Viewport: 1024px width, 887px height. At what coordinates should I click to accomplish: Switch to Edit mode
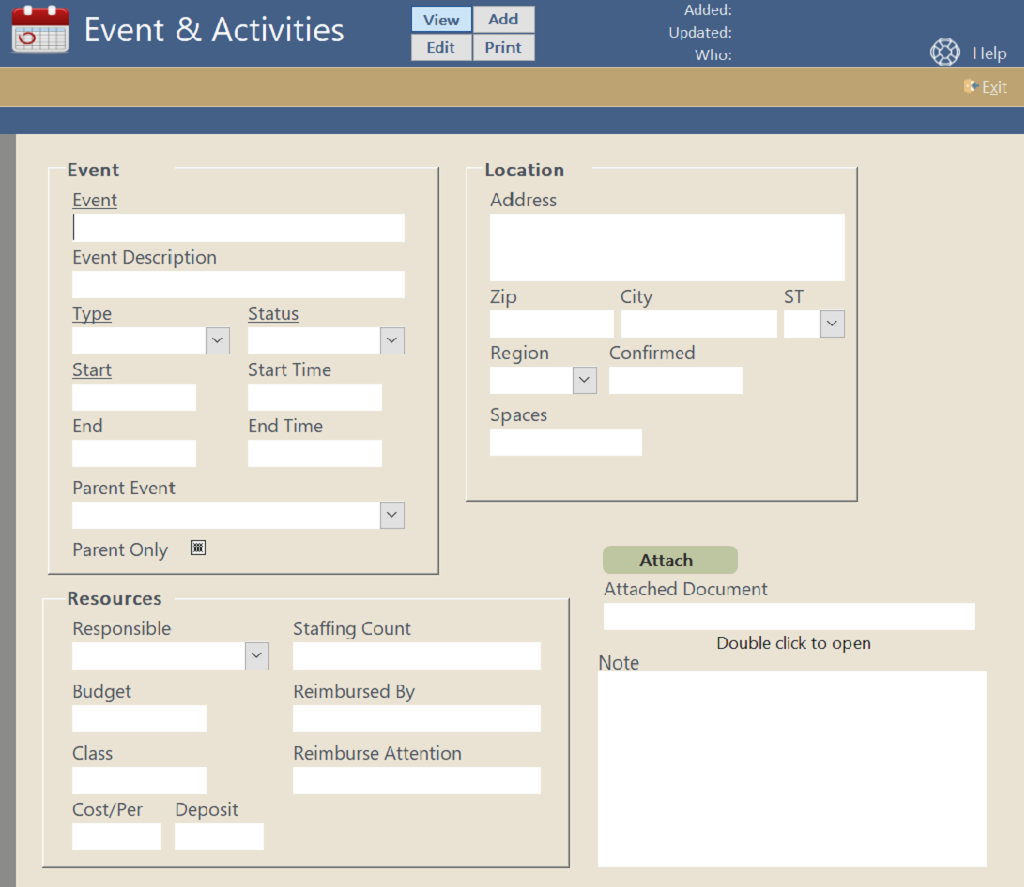point(441,47)
